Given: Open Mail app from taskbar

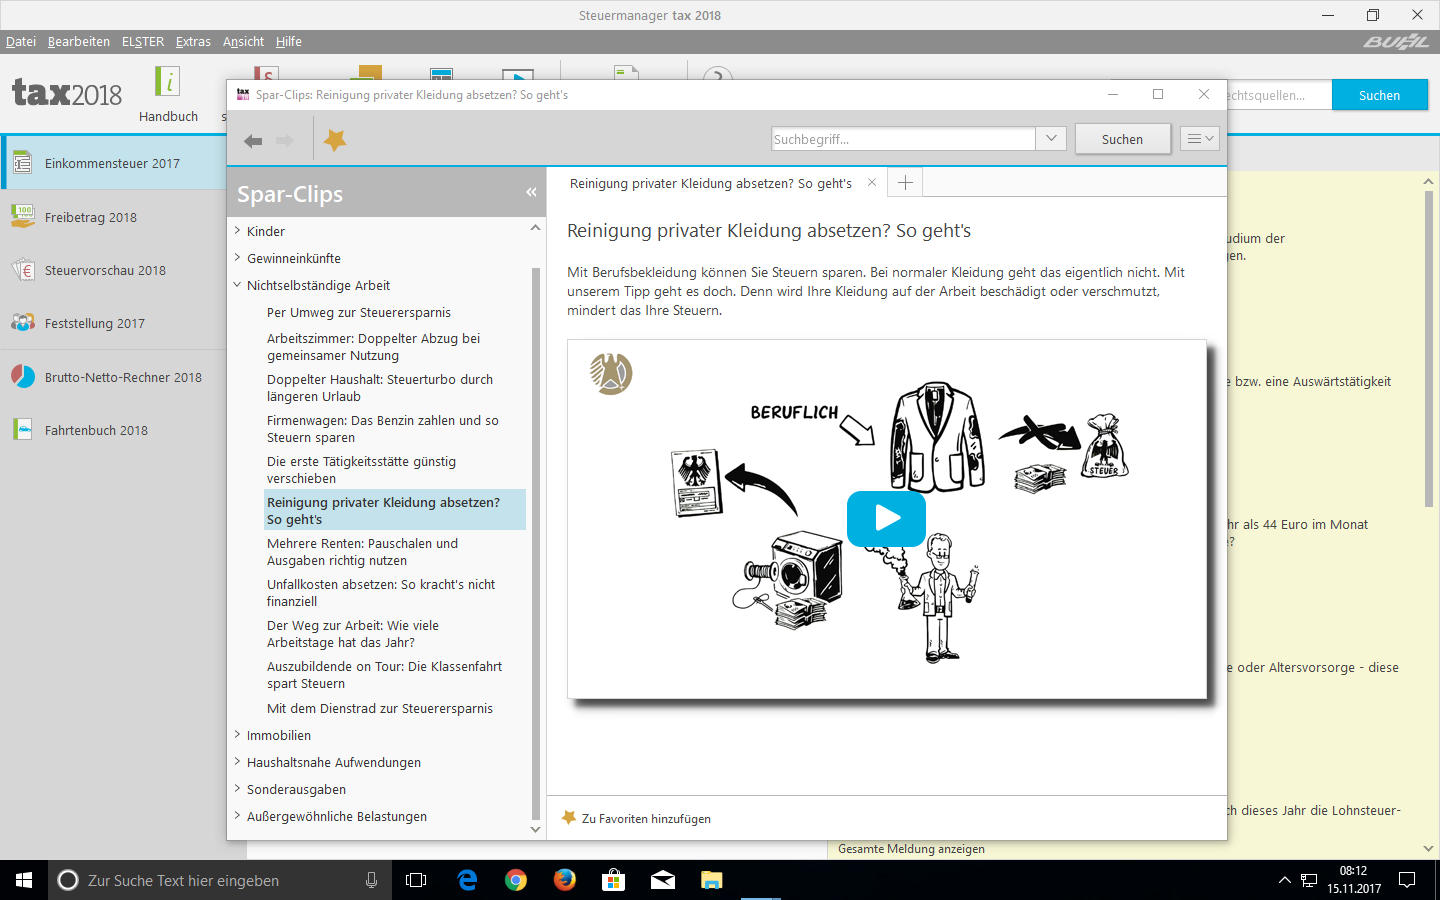Looking at the screenshot, I should coord(663,880).
